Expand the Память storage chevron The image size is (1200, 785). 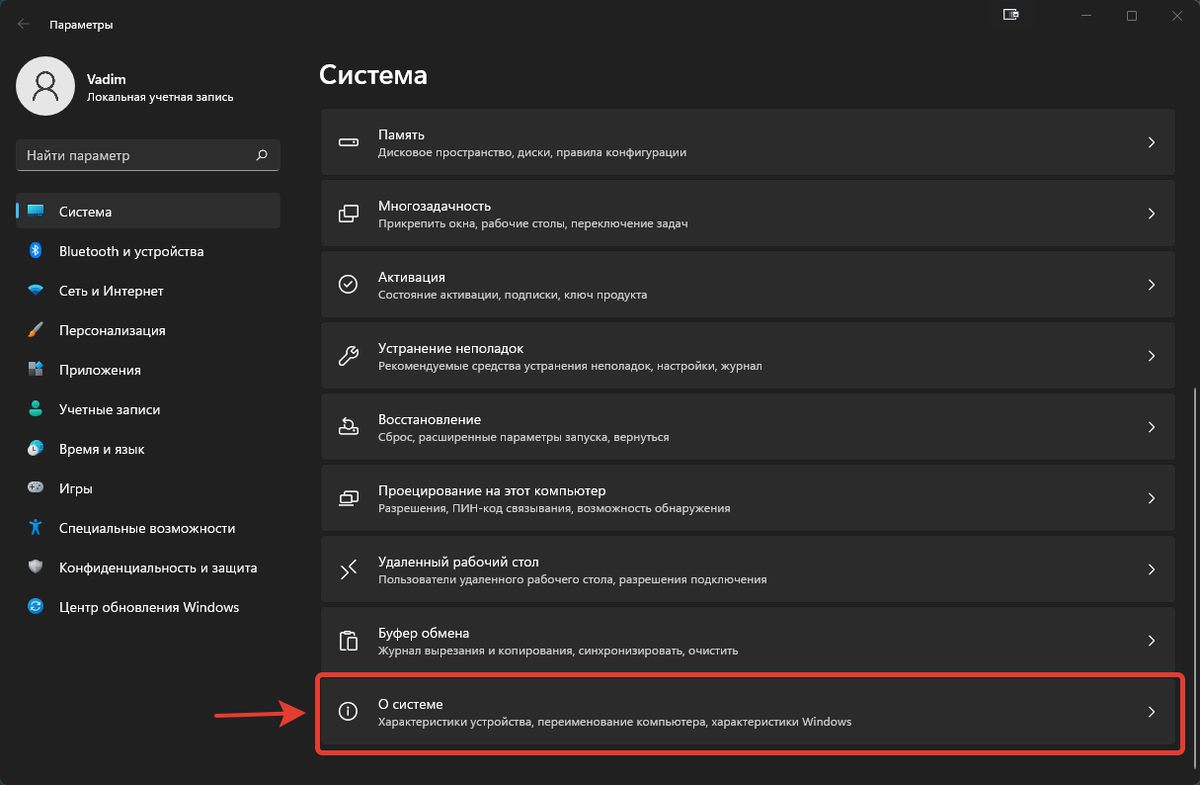click(1151, 143)
